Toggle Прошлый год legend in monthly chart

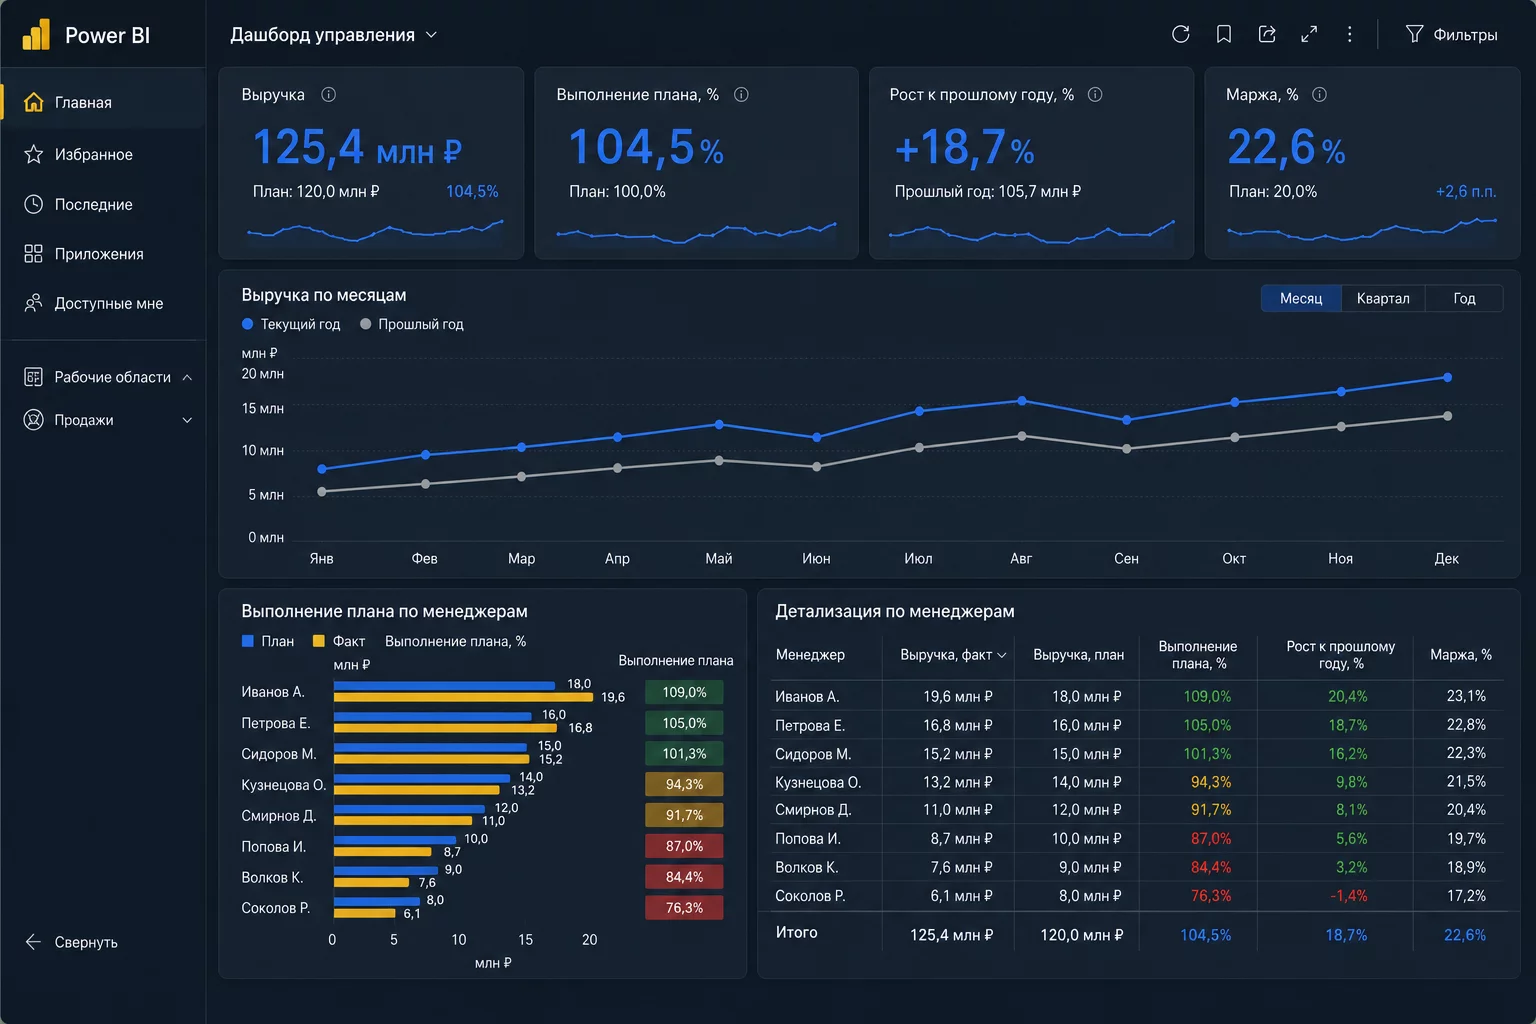click(x=411, y=324)
